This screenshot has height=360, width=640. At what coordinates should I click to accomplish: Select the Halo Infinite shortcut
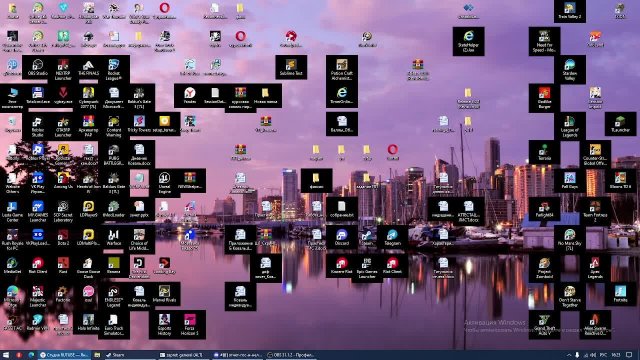tap(88, 323)
